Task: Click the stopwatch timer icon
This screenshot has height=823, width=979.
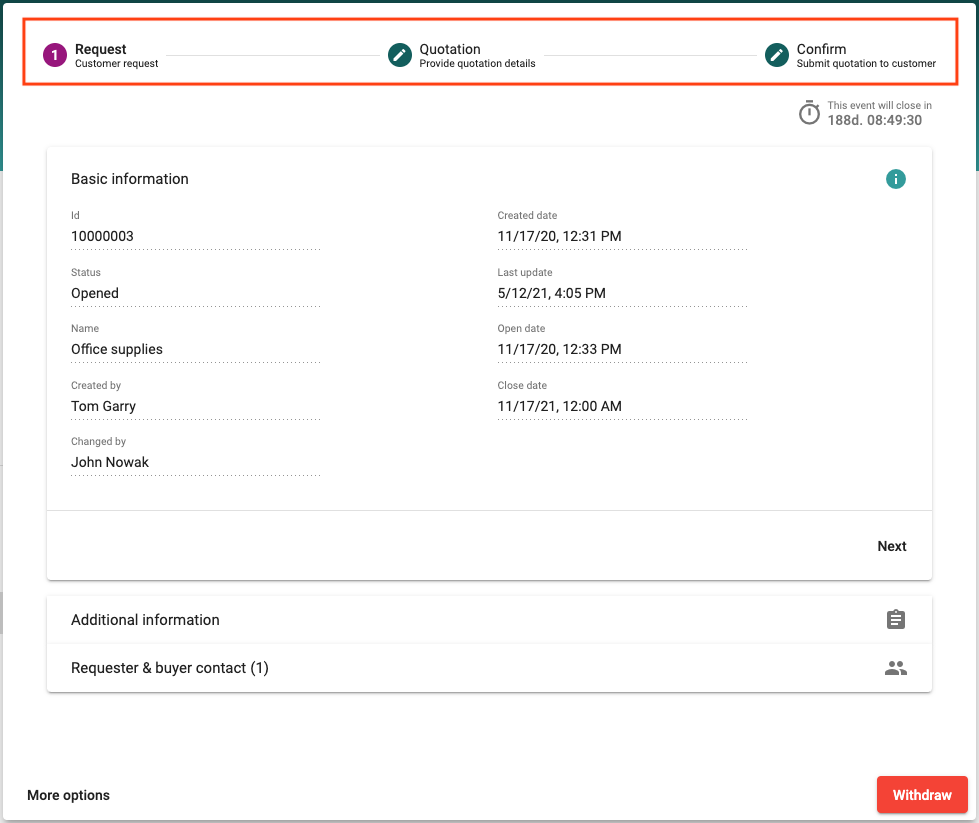Action: [x=809, y=113]
